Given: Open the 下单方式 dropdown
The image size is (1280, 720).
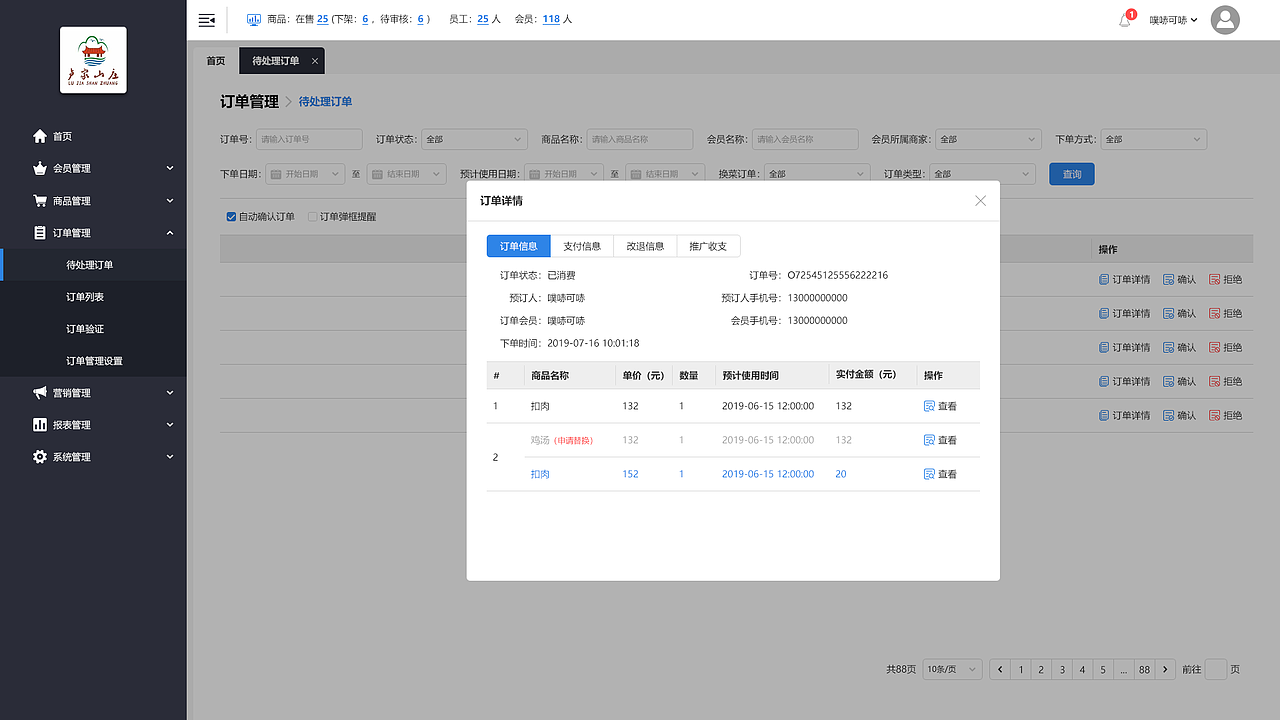Looking at the screenshot, I should [x=1154, y=139].
